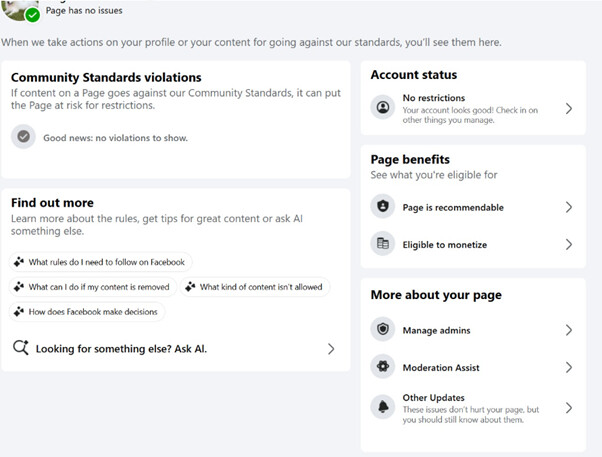Choose How does Facebook make decisions chip
This screenshot has height=457, width=602.
[x=87, y=311]
